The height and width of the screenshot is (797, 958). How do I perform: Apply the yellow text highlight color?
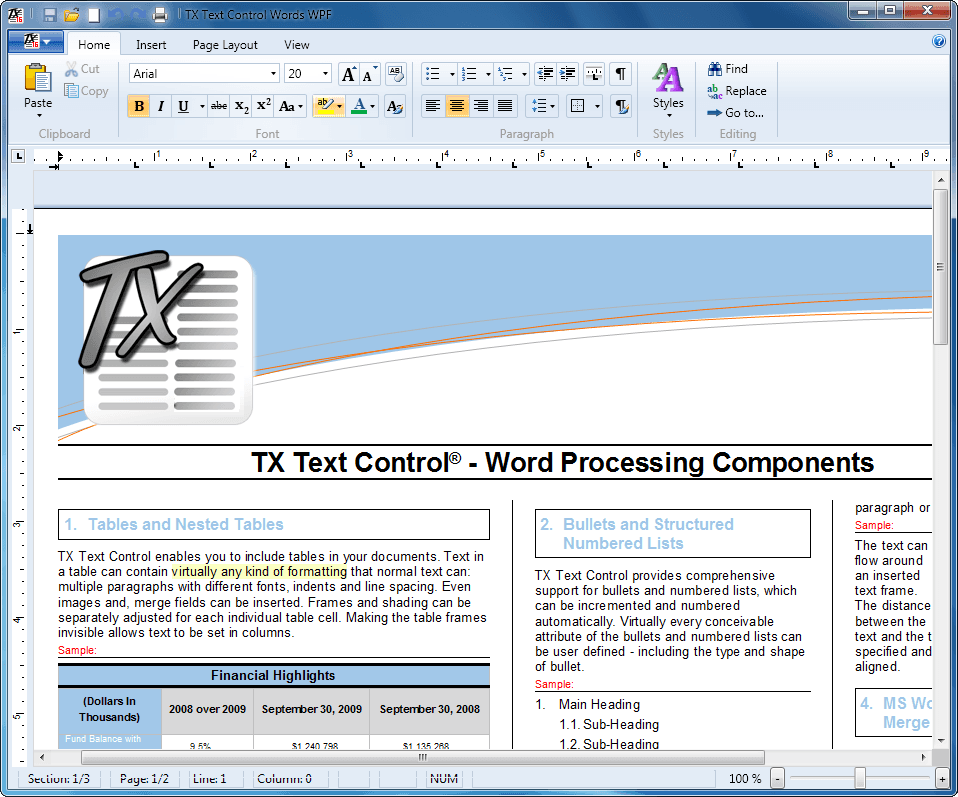coord(324,106)
